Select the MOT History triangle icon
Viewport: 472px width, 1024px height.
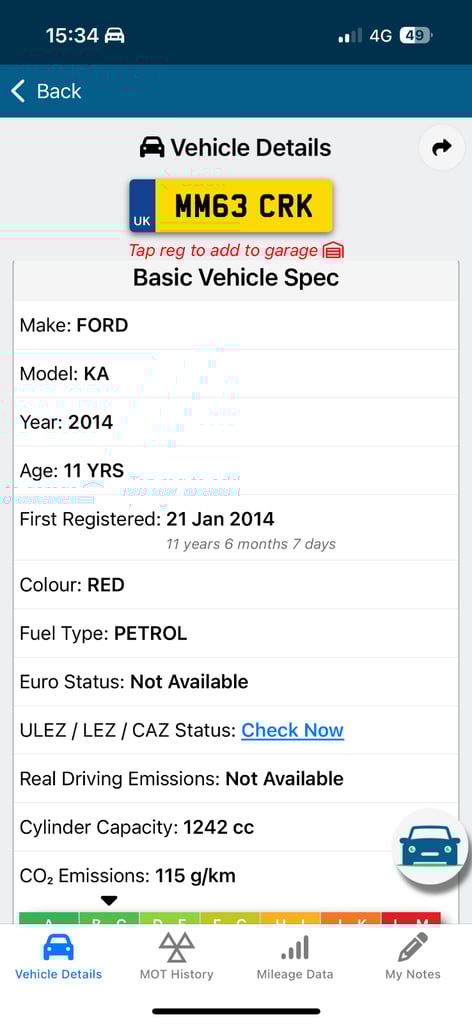pyautogui.click(x=176, y=948)
